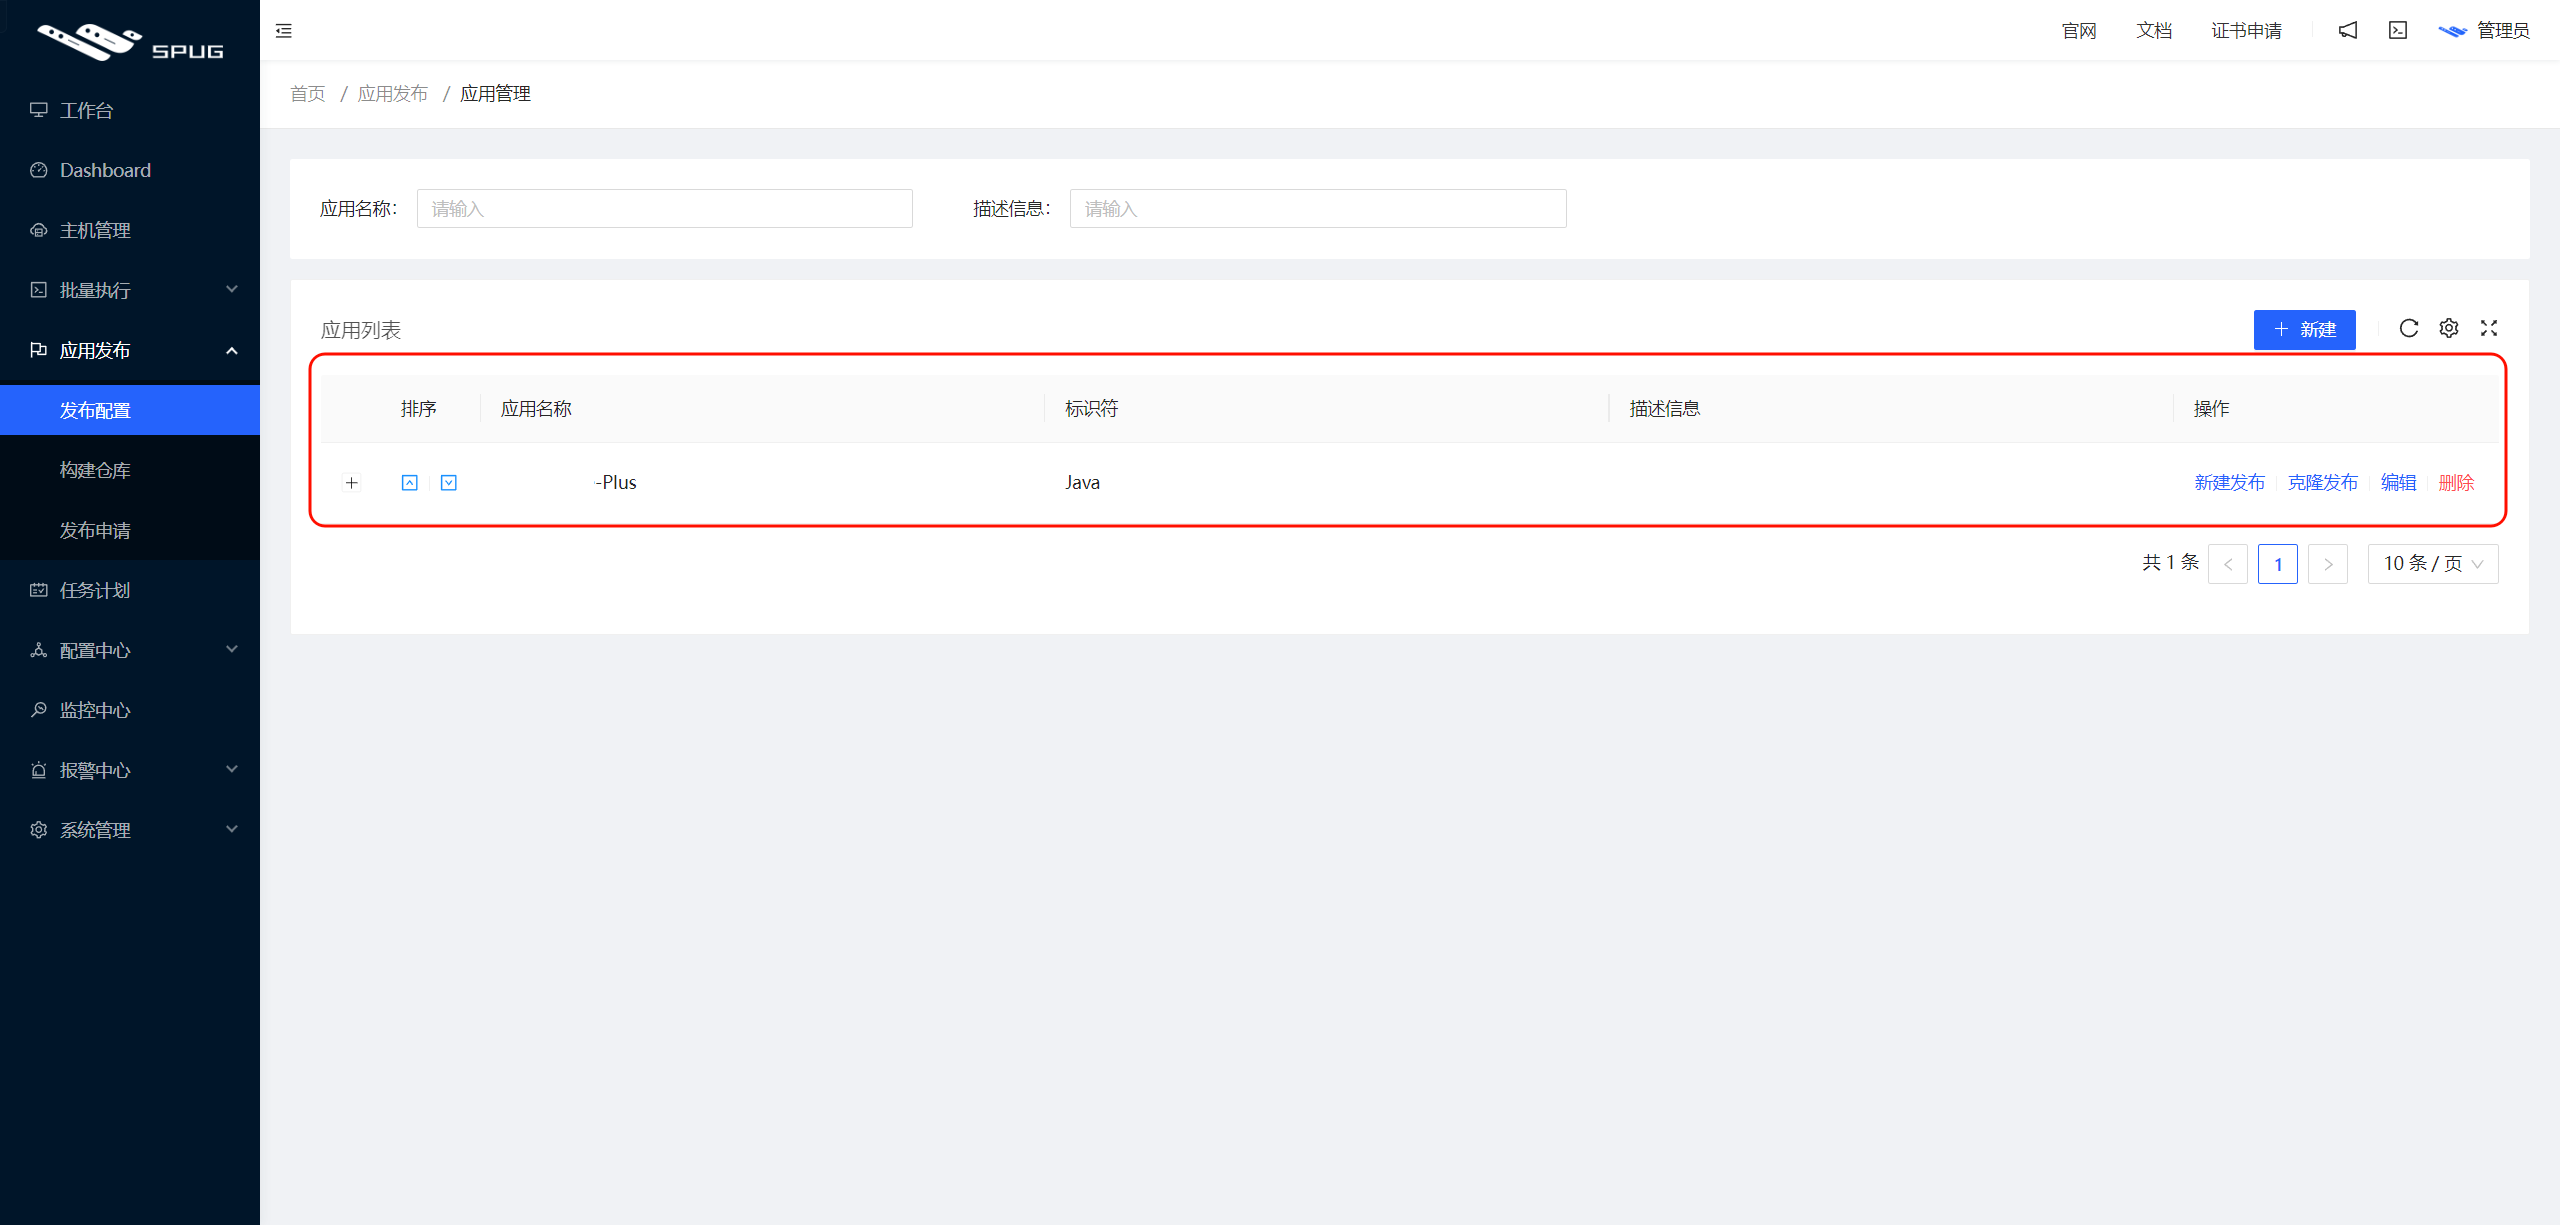The width and height of the screenshot is (2560, 1225).
Task: Click the red 删除 link
Action: pyautogui.click(x=2456, y=483)
